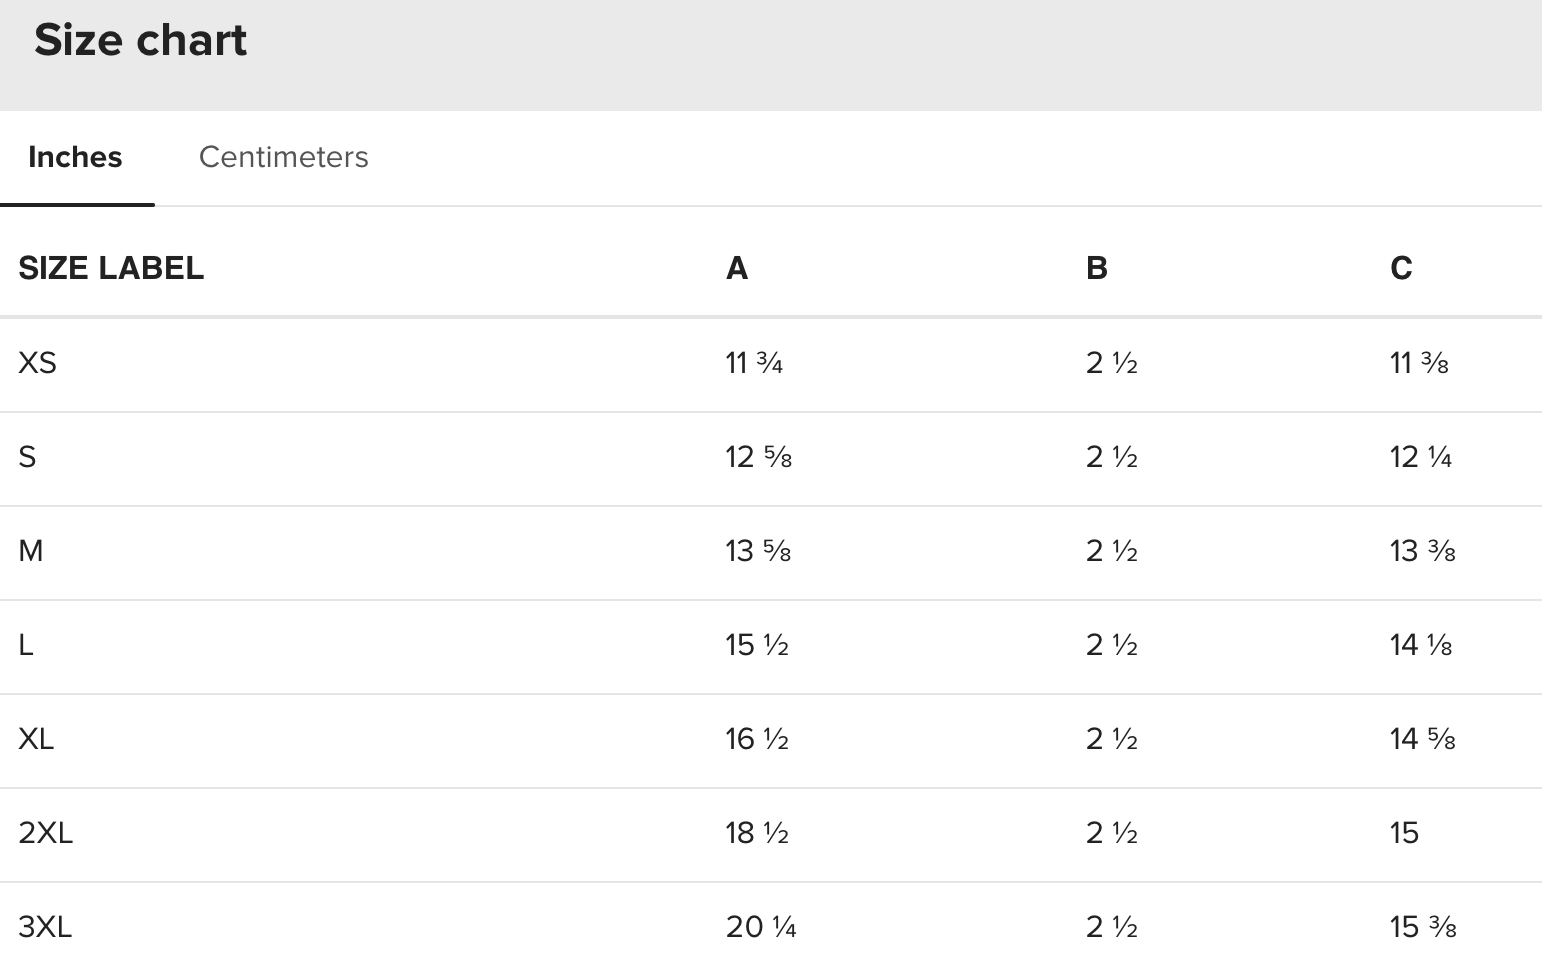Viewport: 1542px width, 974px height.
Task: Click the SIZE LABEL column header
Action: (x=111, y=268)
